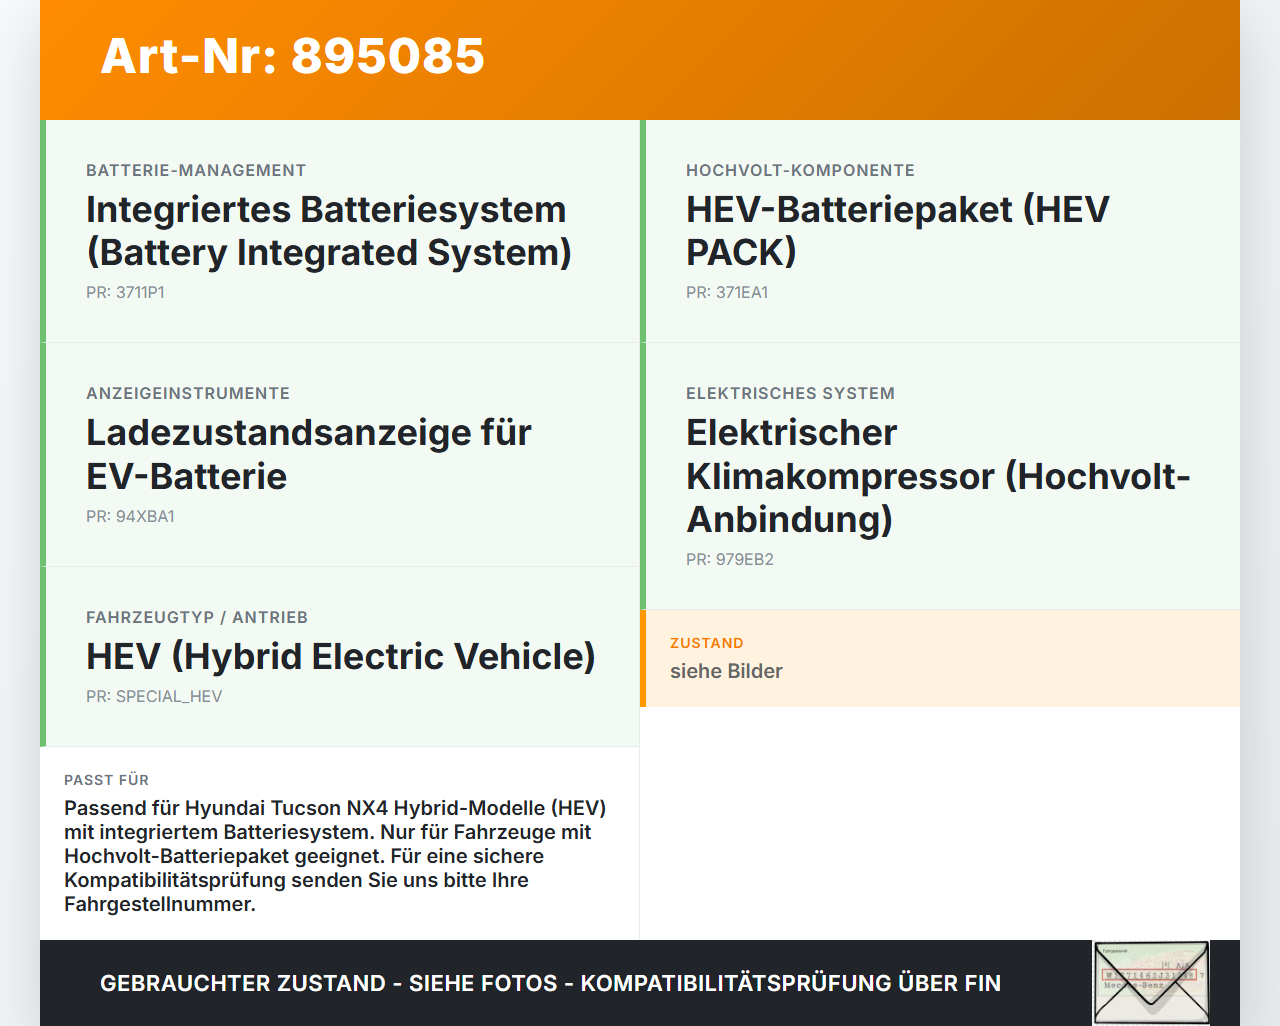Image resolution: width=1280 pixels, height=1026 pixels.
Task: Click part number PR: 94XBA1
Action: point(130,517)
